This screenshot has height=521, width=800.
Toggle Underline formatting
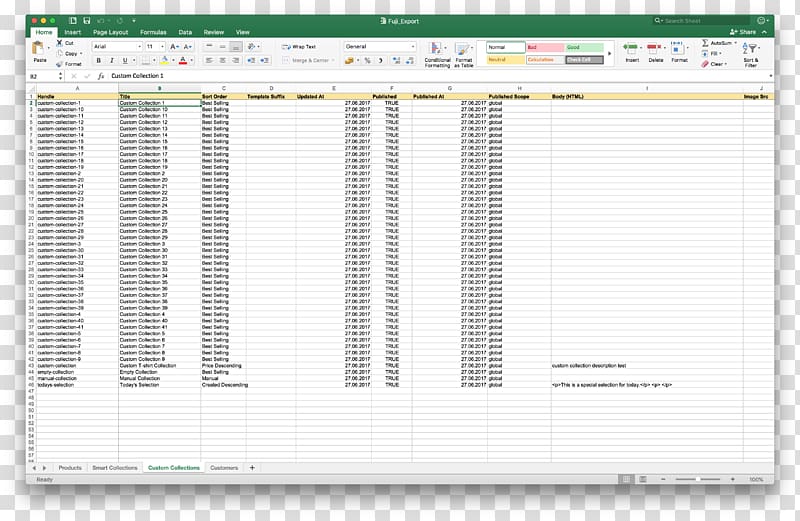click(x=125, y=60)
